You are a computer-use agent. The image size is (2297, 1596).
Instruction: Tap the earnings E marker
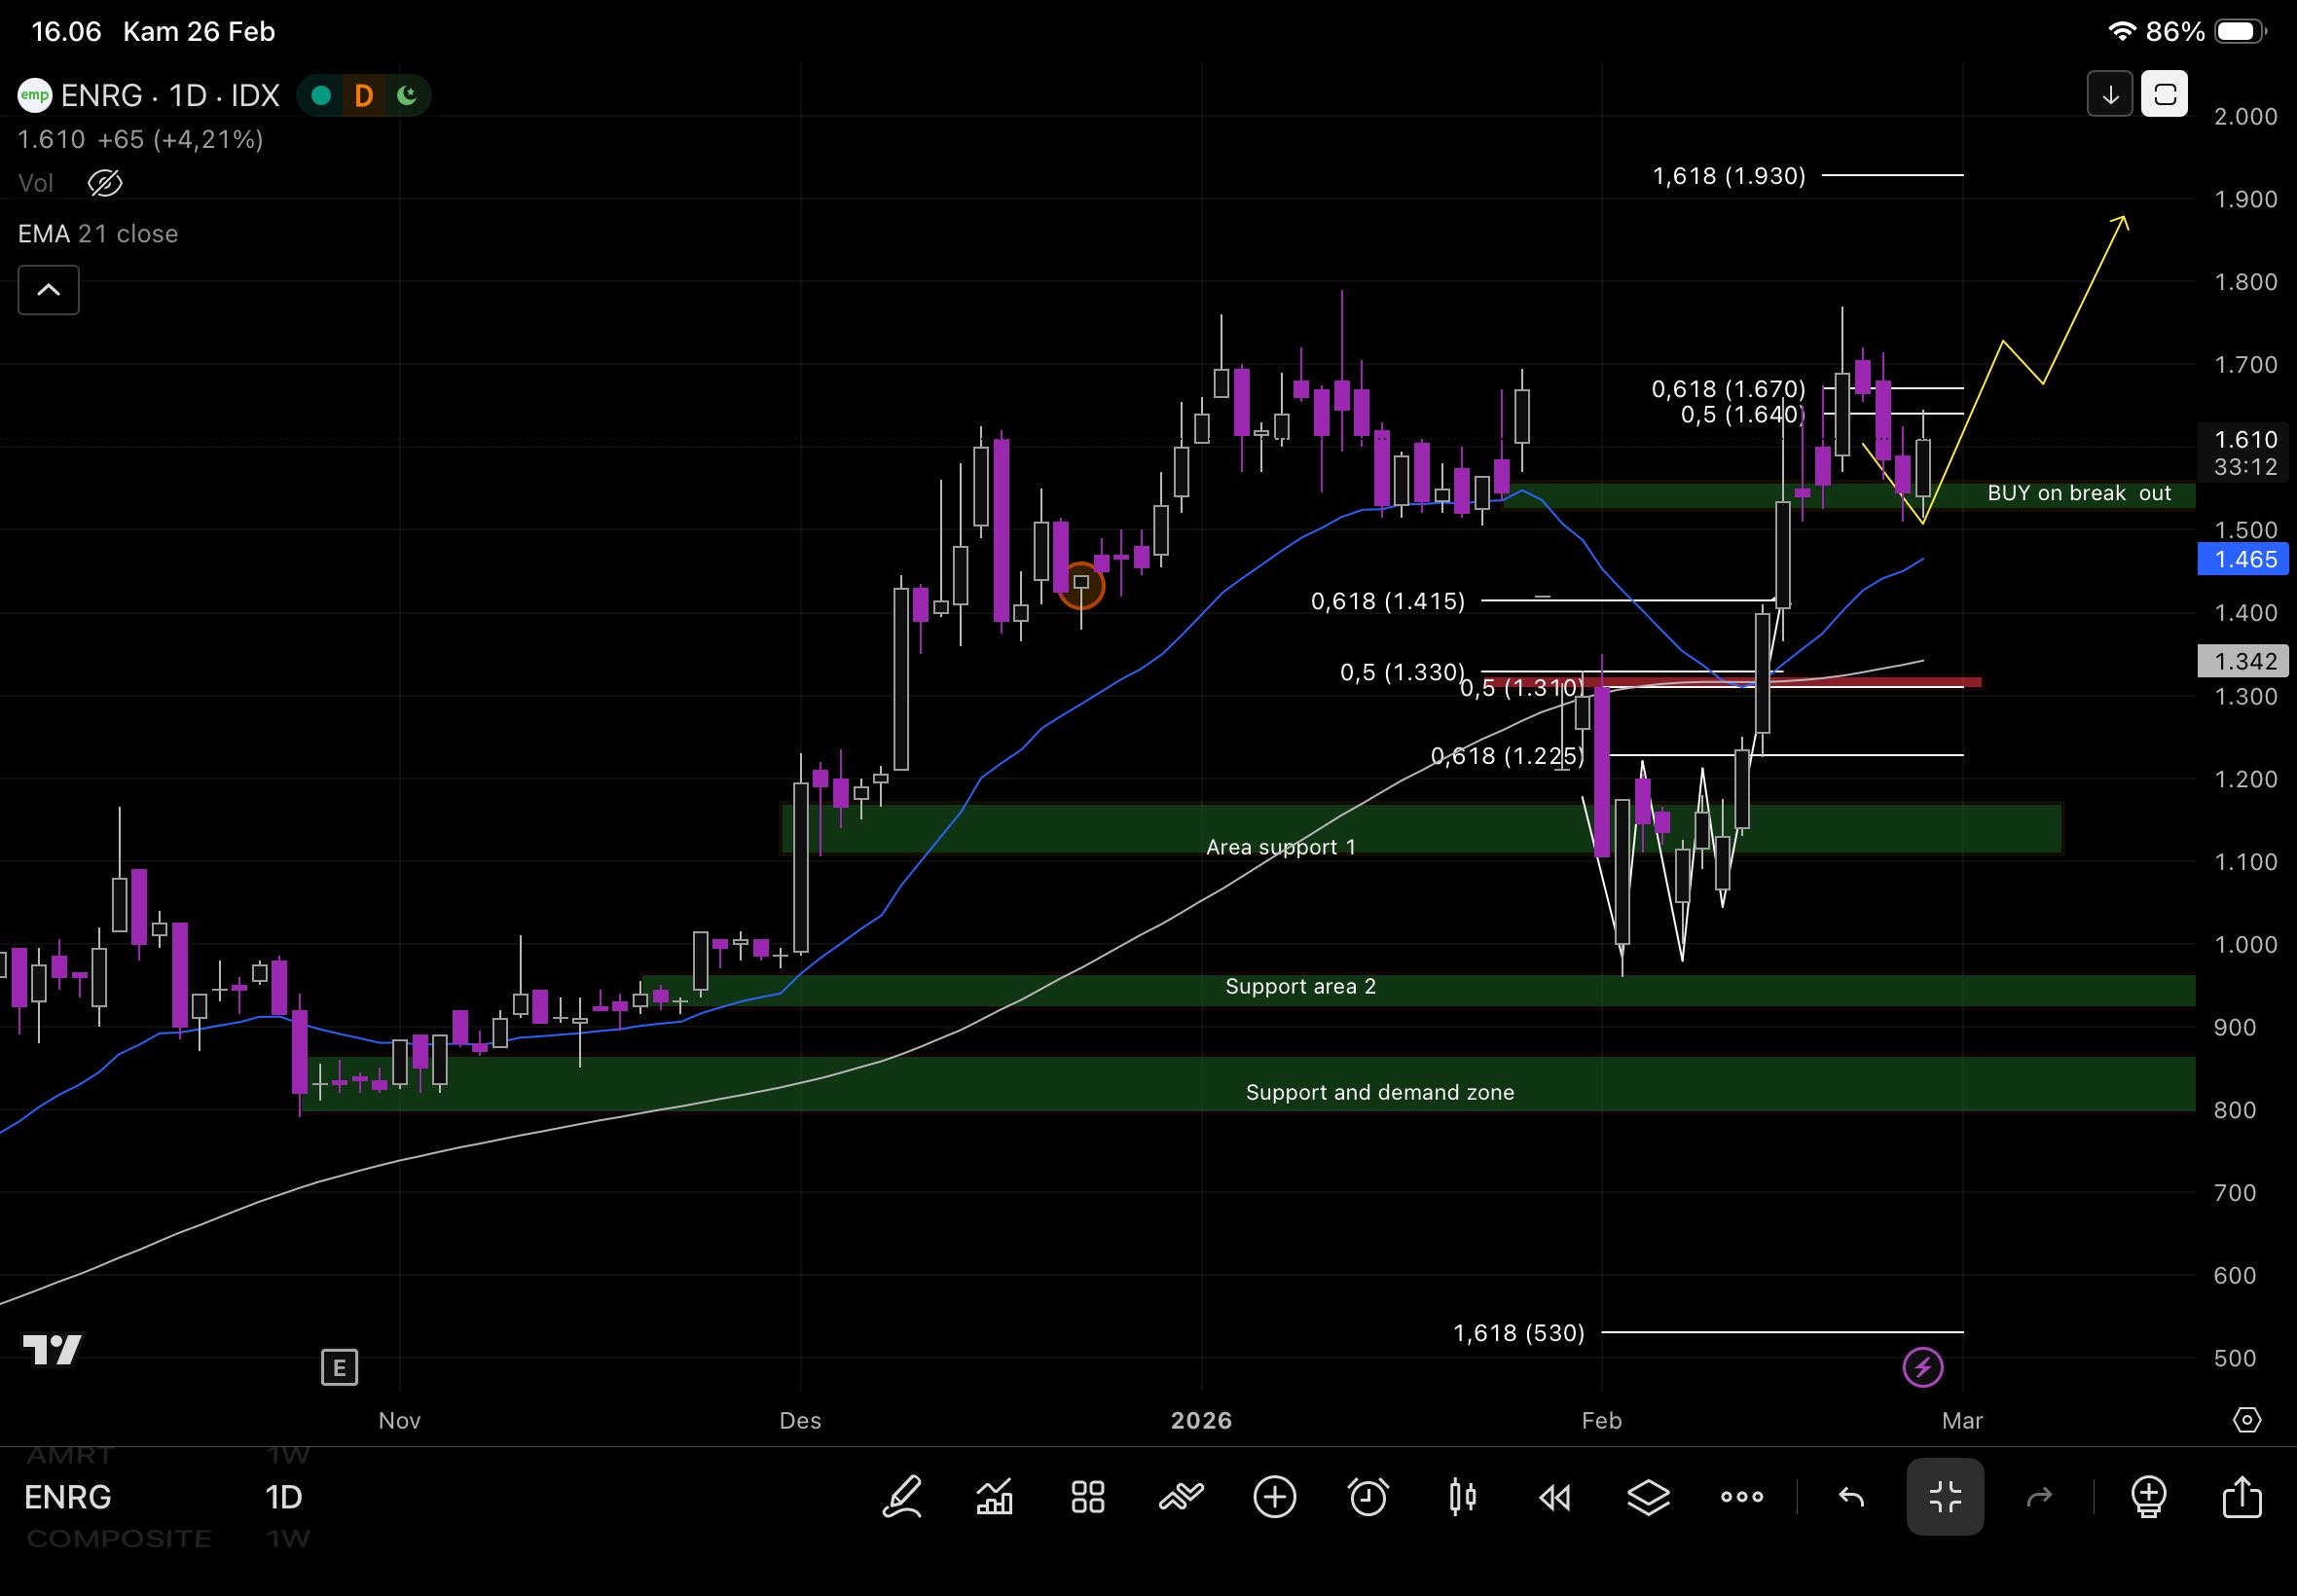click(339, 1367)
